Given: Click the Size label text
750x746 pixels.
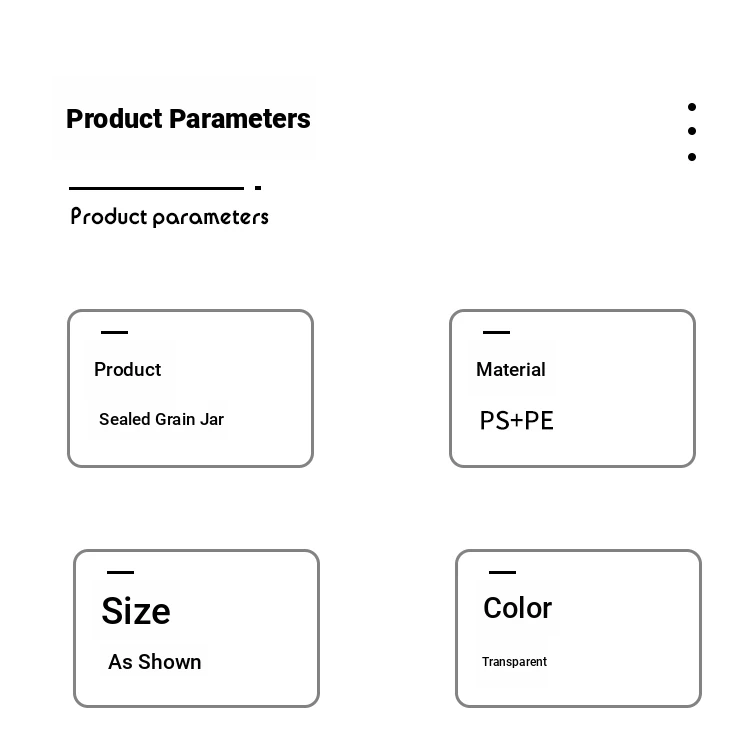Looking at the screenshot, I should coord(136,611).
